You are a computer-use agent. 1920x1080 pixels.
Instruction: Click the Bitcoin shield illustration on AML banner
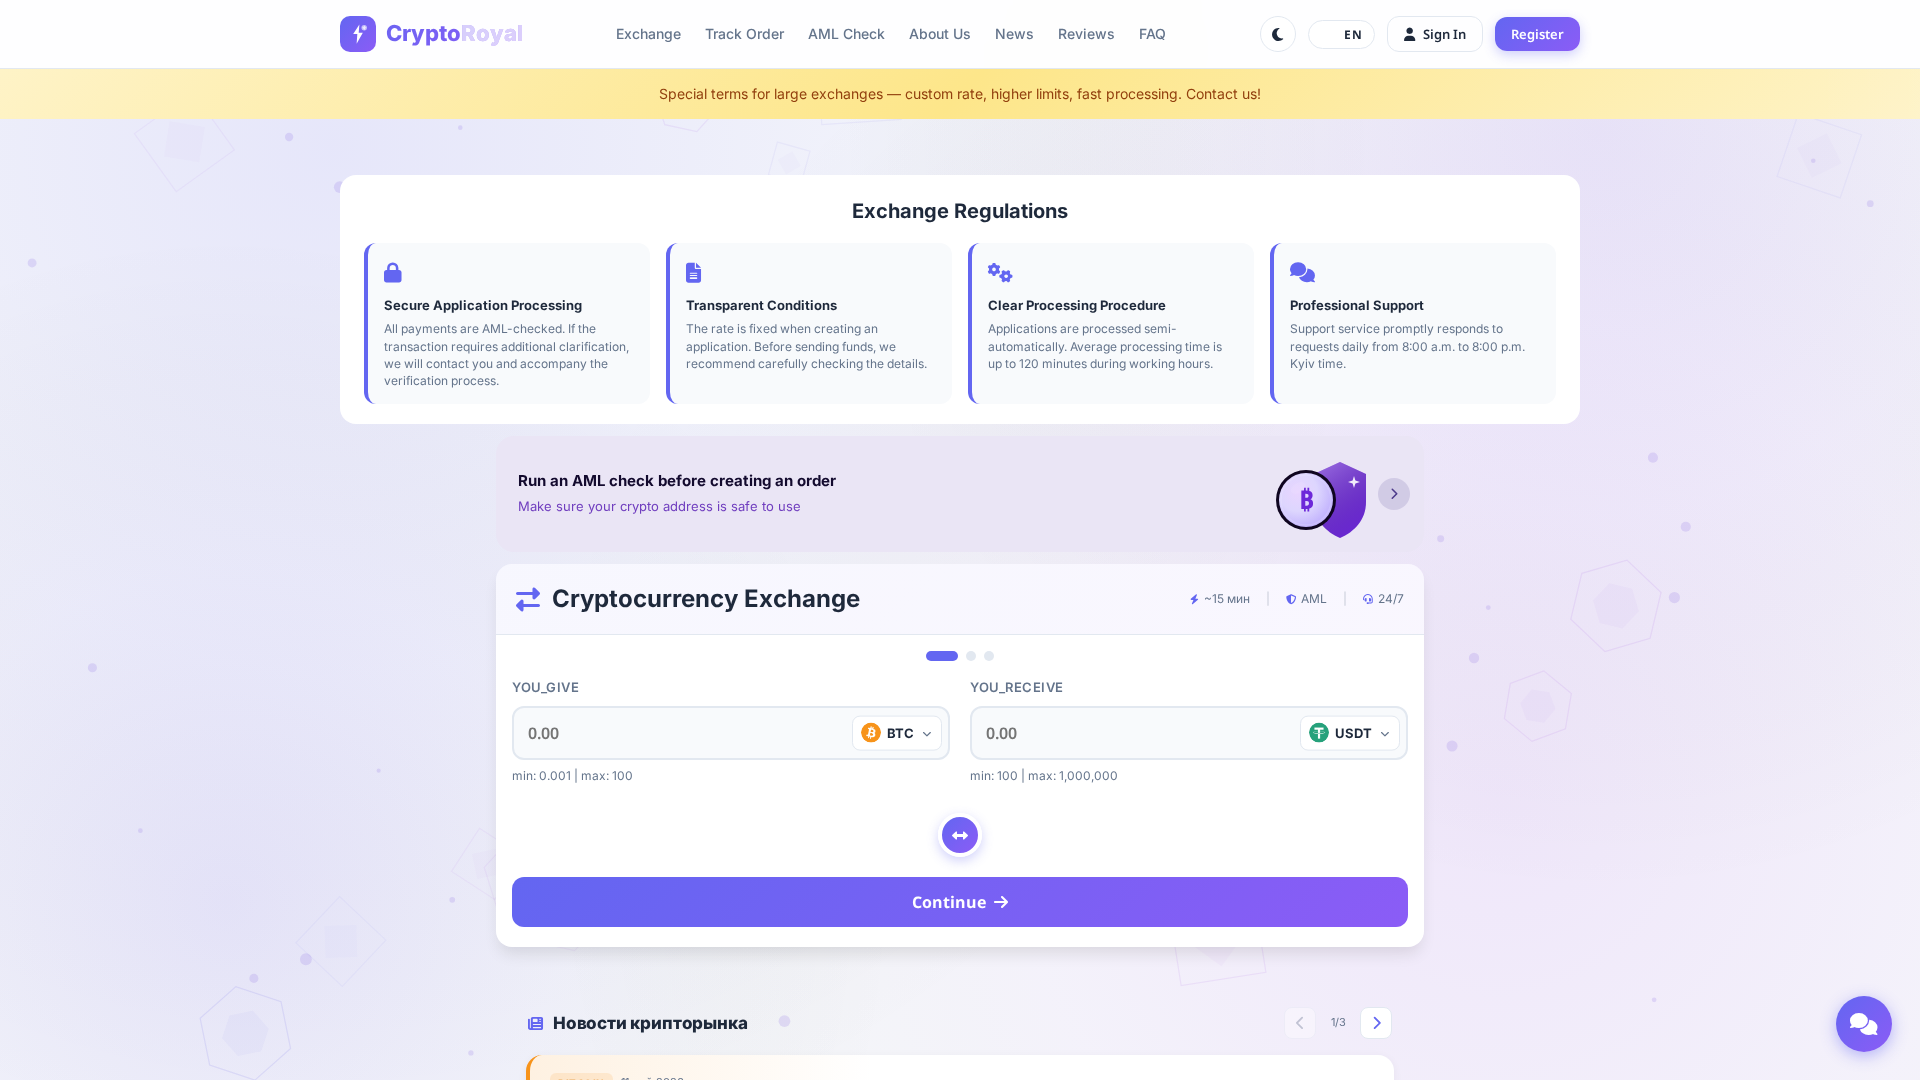(x=1321, y=499)
